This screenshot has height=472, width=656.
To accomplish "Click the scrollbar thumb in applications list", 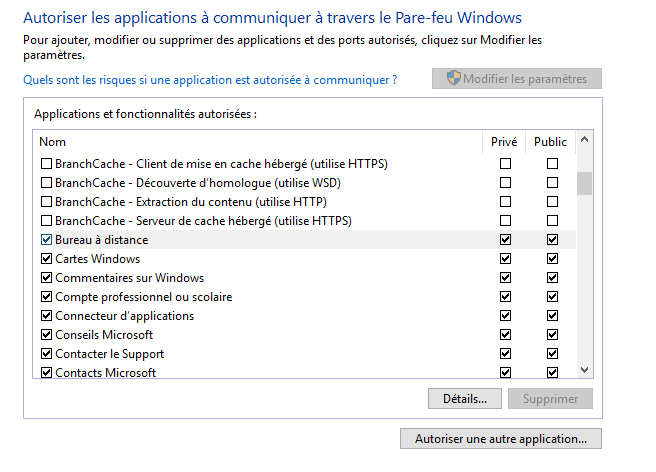I will 584,183.
